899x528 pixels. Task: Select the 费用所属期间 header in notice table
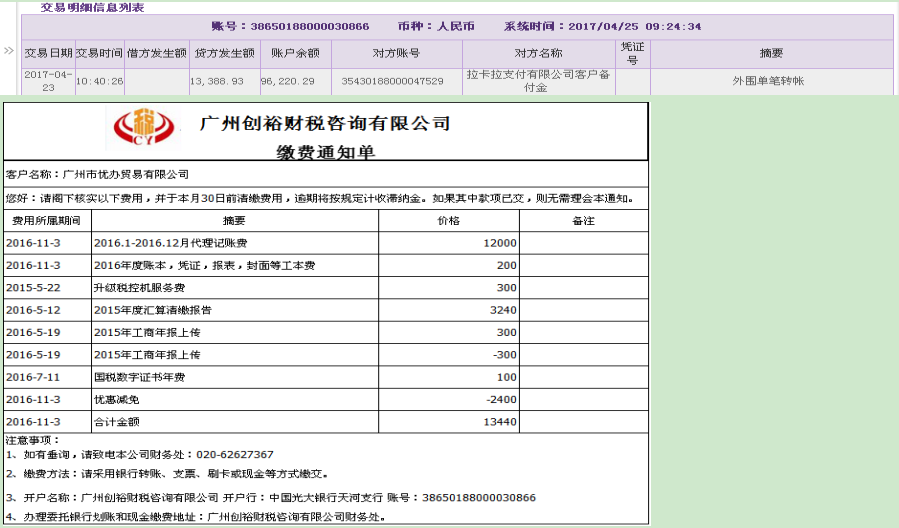coord(47,221)
